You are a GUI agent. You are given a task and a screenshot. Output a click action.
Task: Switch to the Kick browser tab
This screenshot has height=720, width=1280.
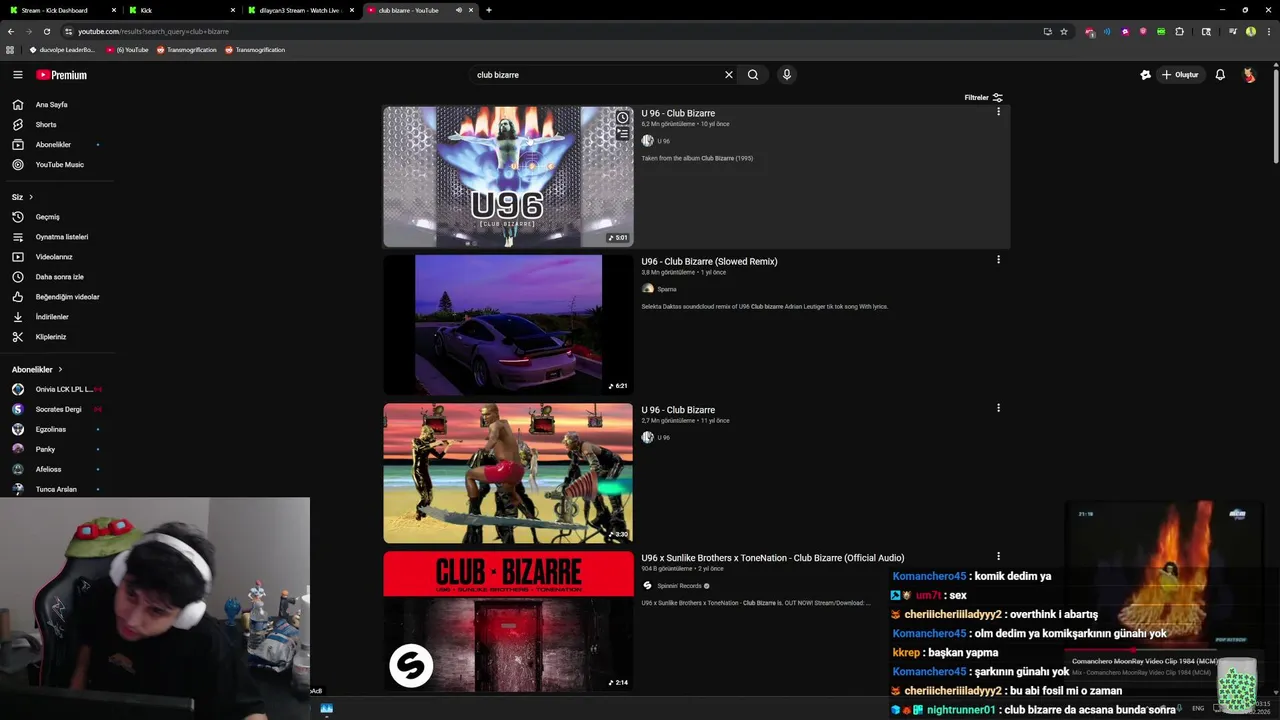181,10
